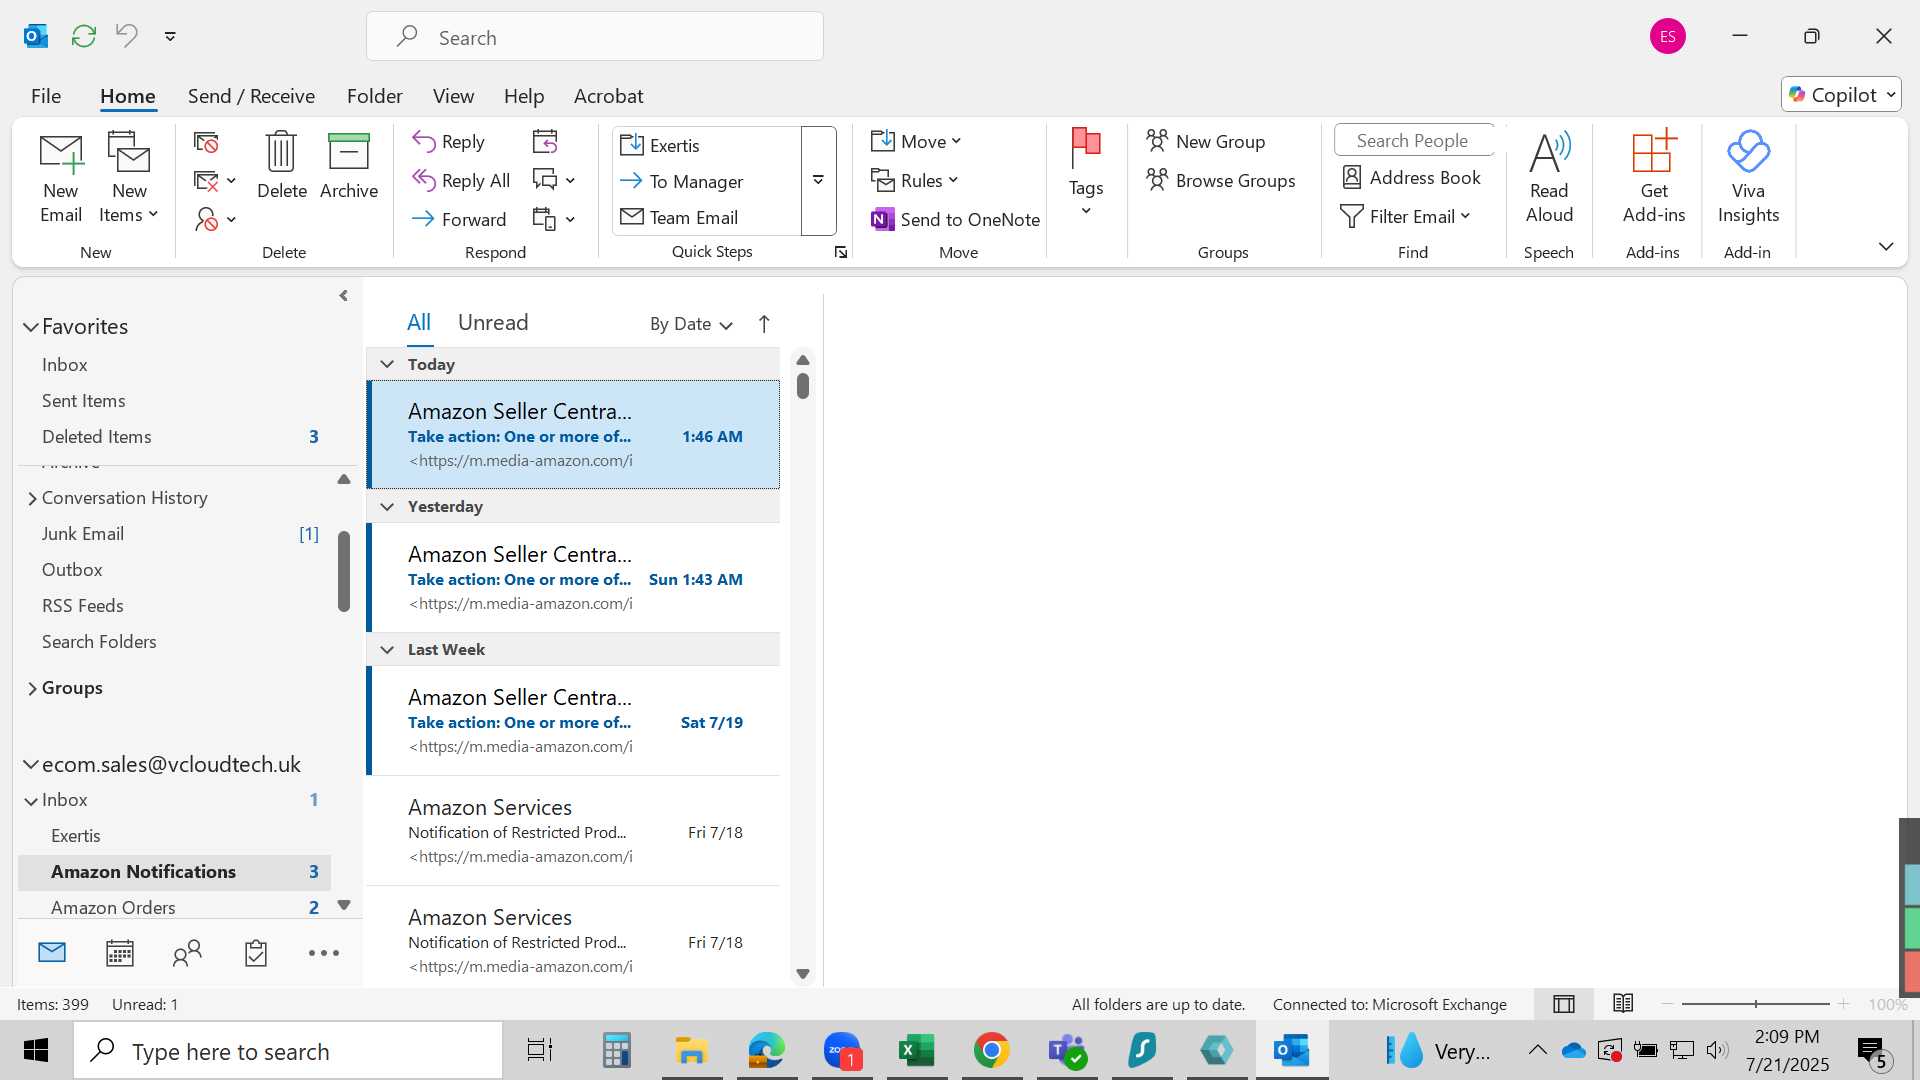The height and width of the screenshot is (1080, 1920).
Task: Collapse the Yesterday group
Action: coord(387,506)
